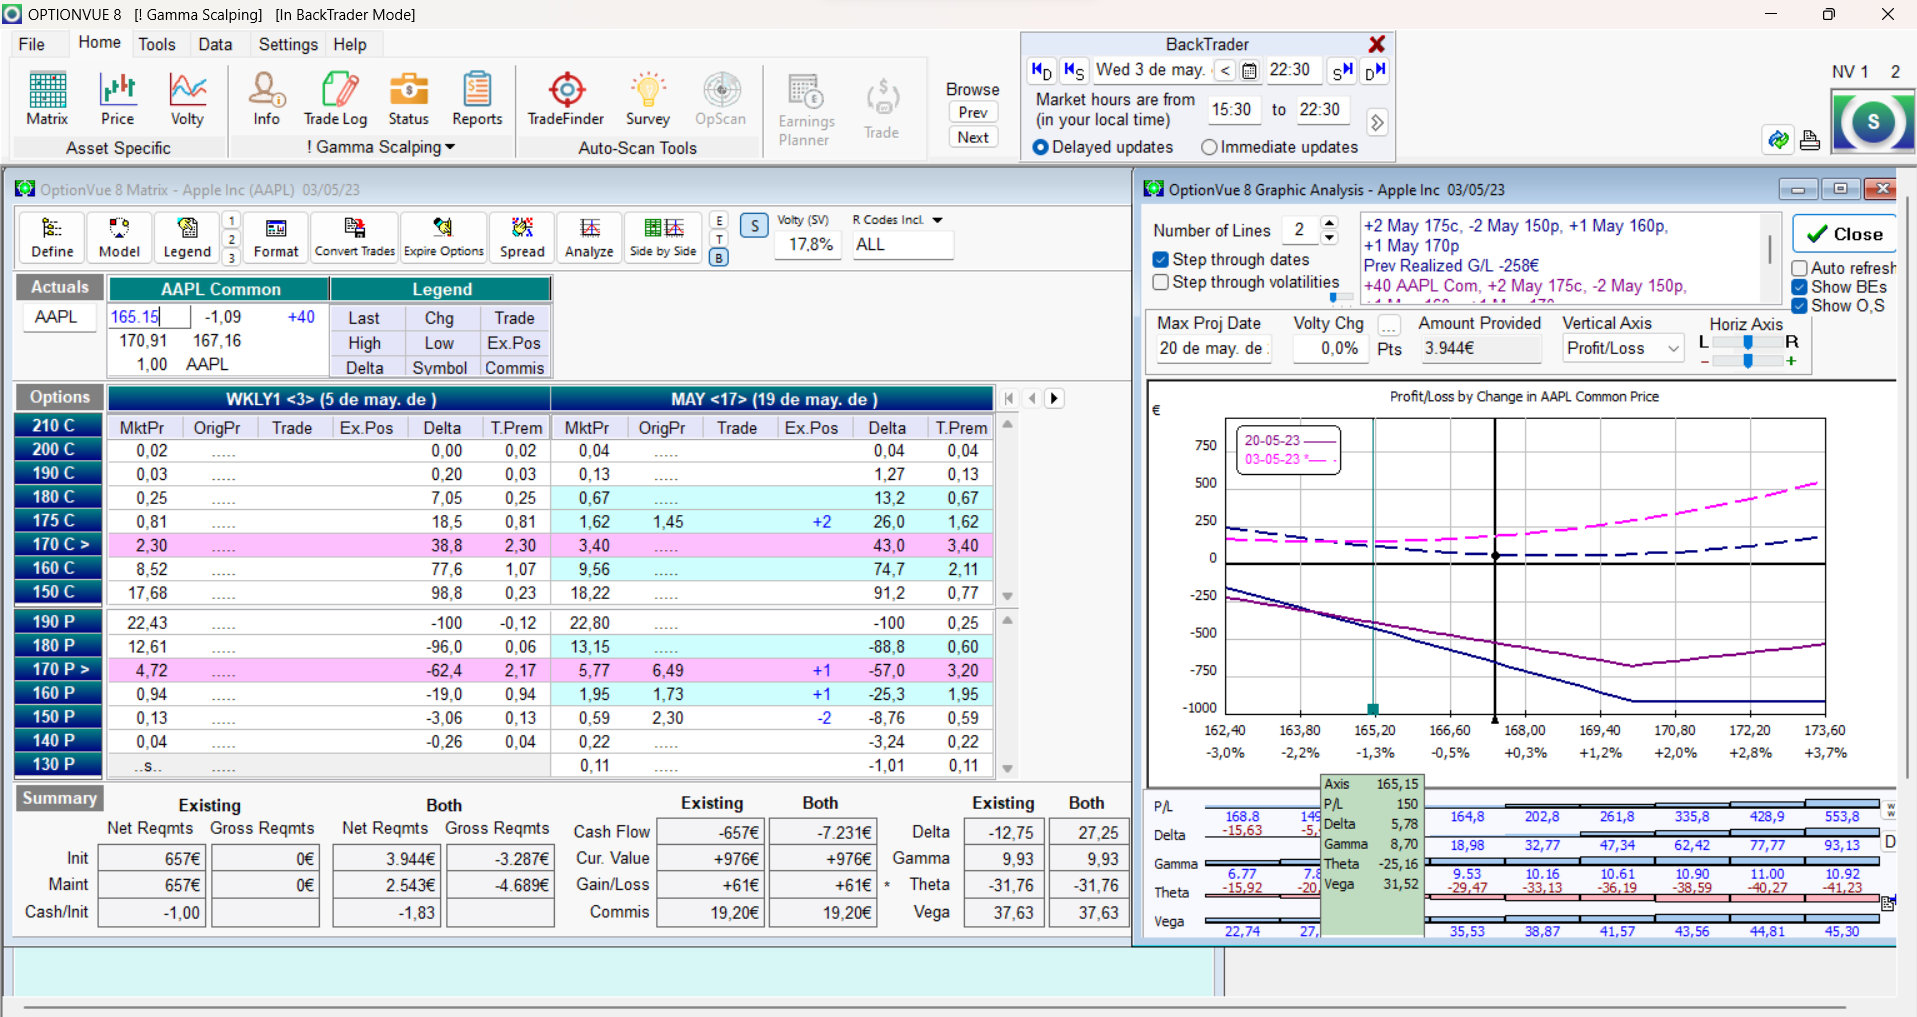Increase Number of Lines stepper
Screen dimensions: 1917x1017
click(x=1329, y=223)
